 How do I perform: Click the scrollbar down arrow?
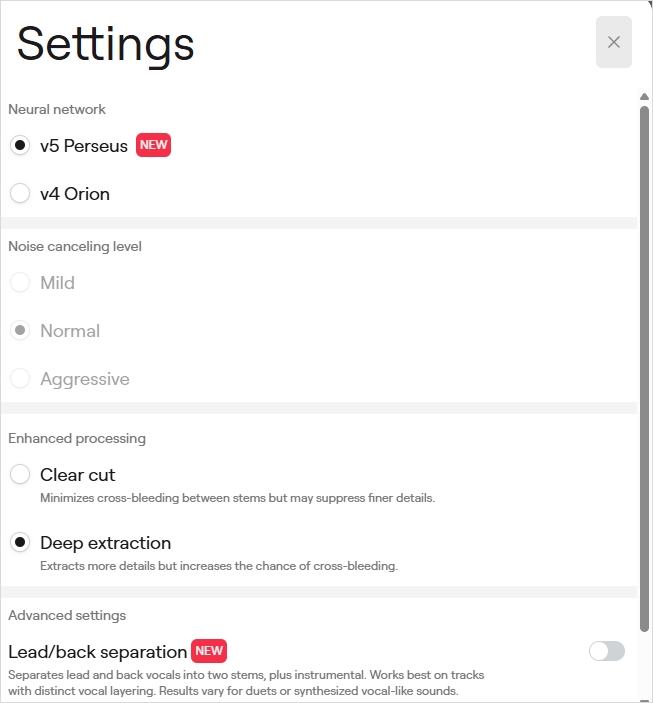pos(645,696)
